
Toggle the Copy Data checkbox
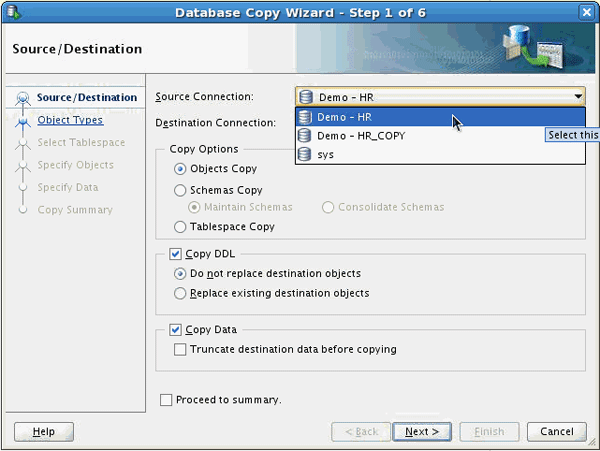click(175, 330)
